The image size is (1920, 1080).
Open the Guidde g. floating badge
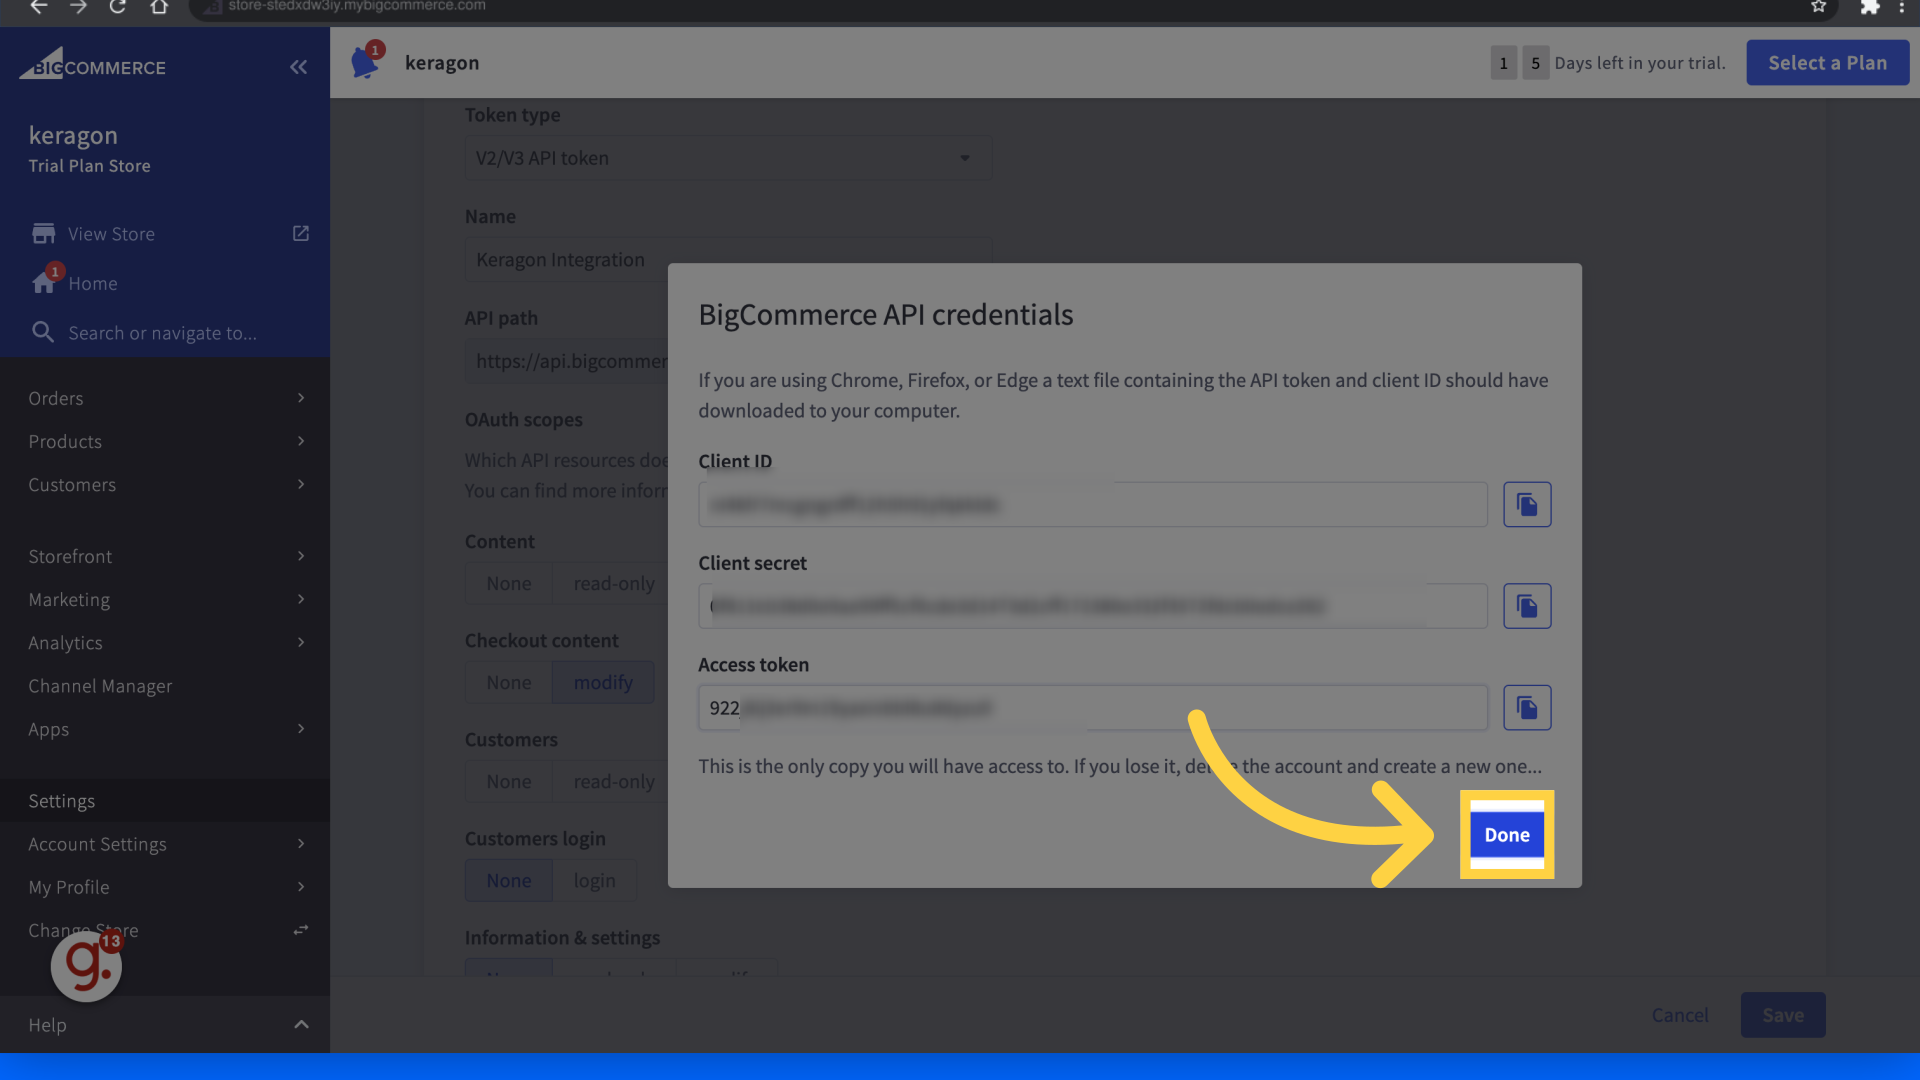87,966
